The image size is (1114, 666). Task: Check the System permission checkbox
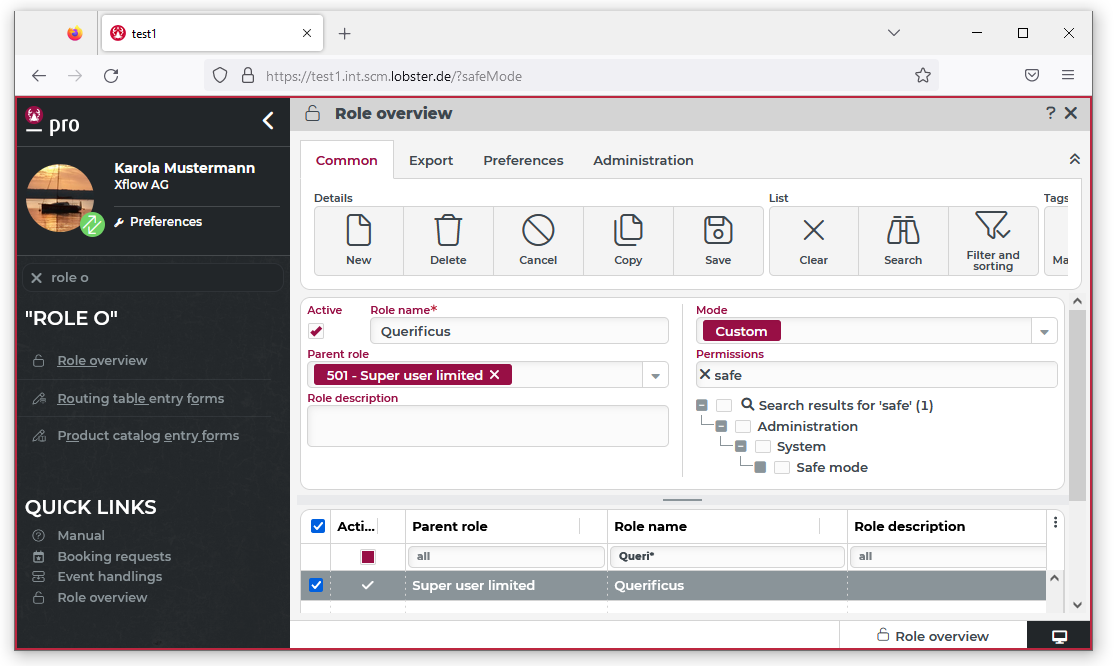point(762,446)
